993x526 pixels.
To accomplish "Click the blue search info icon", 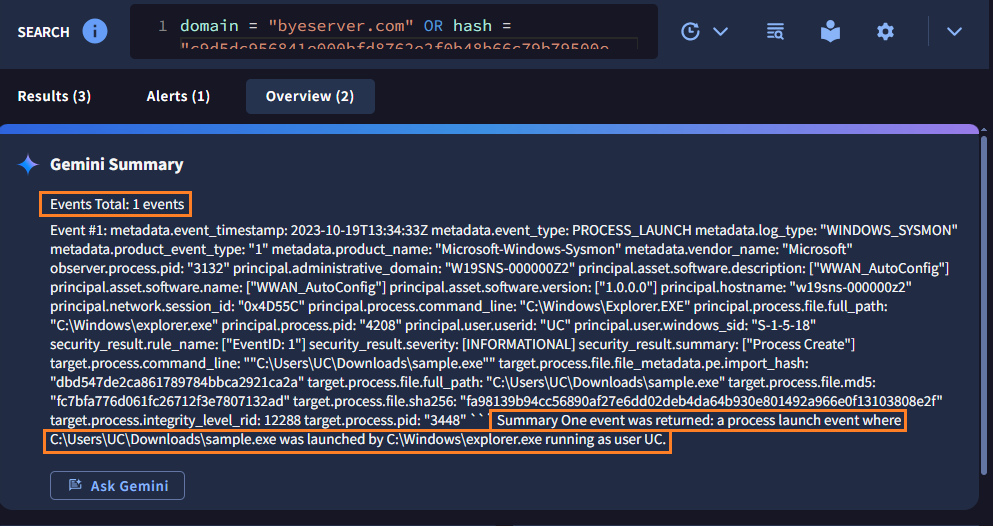I will [94, 31].
